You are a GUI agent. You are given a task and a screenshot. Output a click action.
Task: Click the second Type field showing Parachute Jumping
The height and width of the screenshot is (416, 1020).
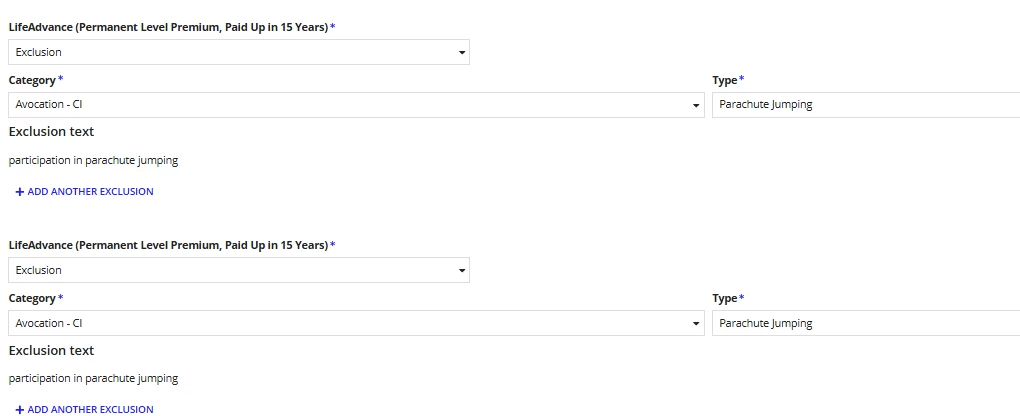[x=866, y=324]
